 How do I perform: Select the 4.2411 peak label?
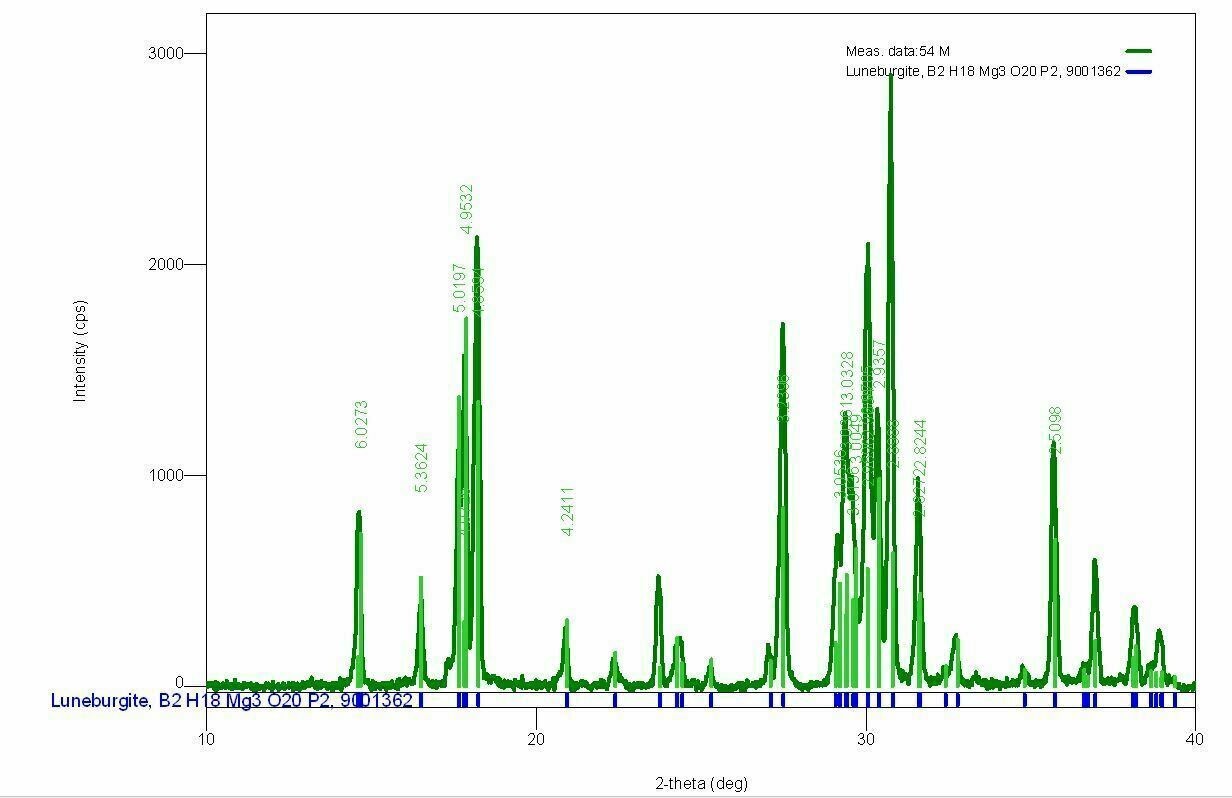coord(567,511)
